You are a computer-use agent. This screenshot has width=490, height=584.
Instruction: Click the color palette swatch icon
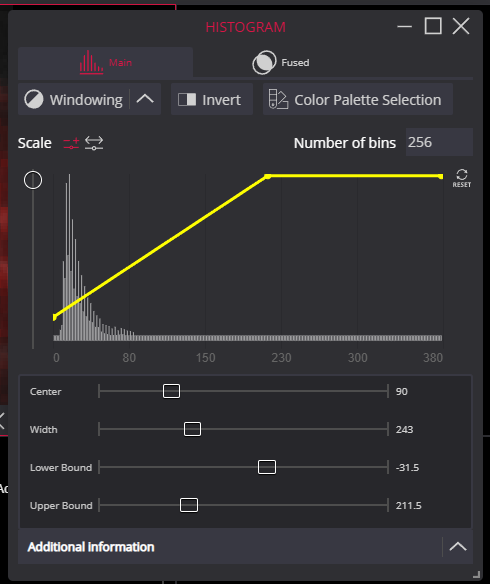click(x=278, y=99)
